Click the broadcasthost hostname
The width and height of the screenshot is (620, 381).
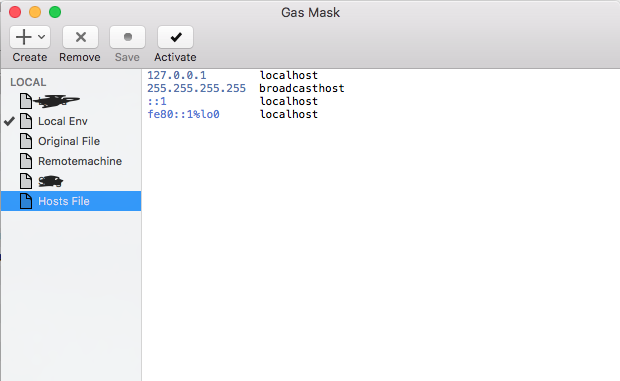(302, 88)
